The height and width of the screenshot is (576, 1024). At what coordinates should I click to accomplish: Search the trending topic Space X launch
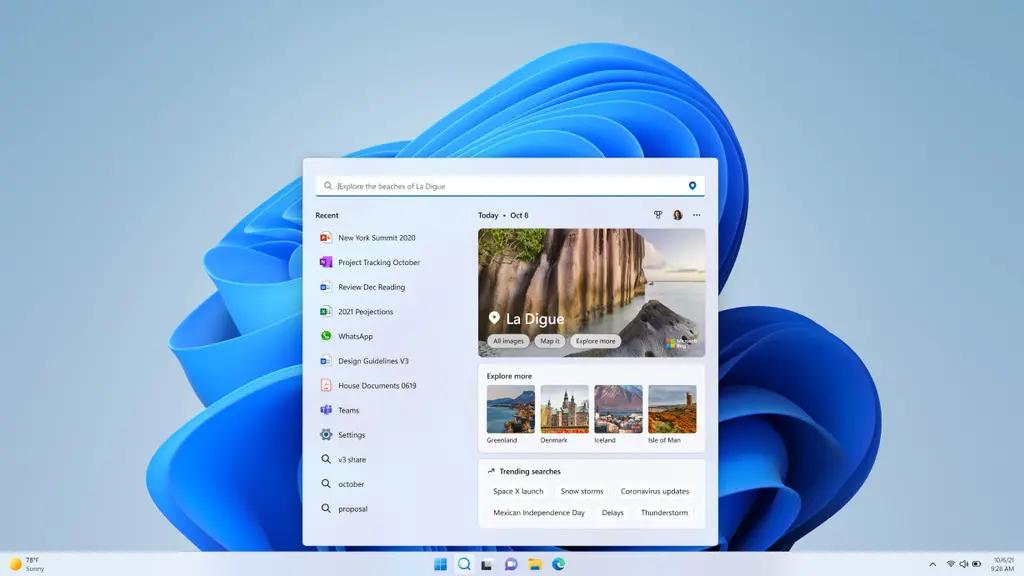click(x=518, y=491)
